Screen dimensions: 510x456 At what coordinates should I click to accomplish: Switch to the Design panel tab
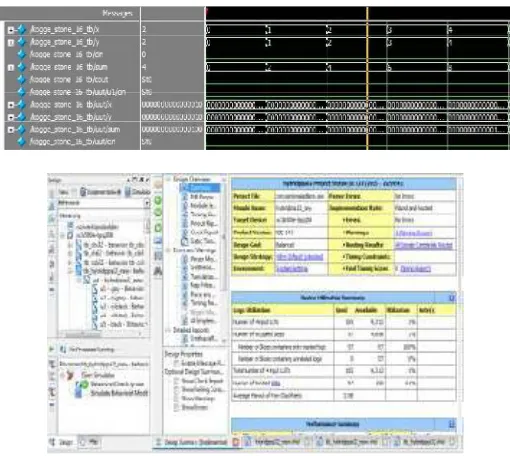[x=62, y=442]
